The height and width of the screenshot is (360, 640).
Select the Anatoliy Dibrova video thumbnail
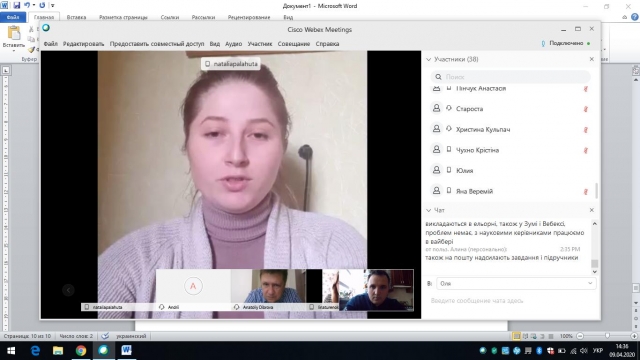[x=268, y=290]
